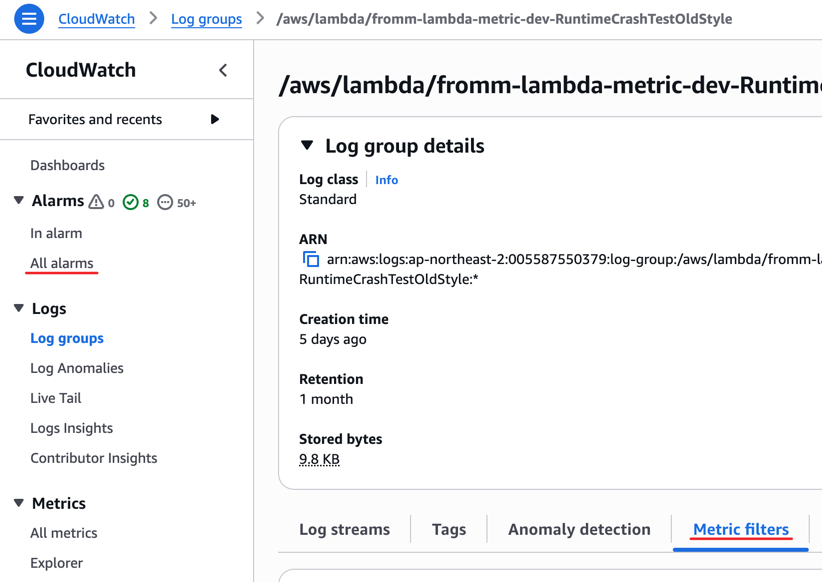Click the insufficient data ellipsis icon
The height and width of the screenshot is (582, 822).
165,202
